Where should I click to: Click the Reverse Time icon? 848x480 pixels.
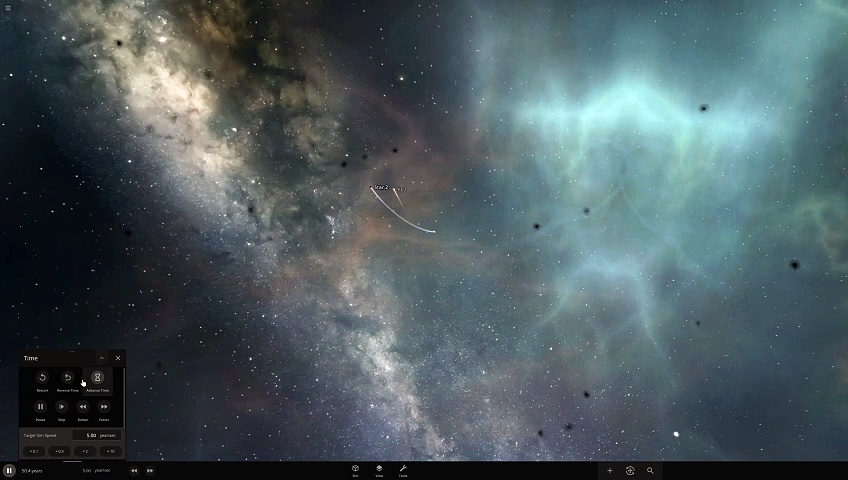tap(67, 378)
